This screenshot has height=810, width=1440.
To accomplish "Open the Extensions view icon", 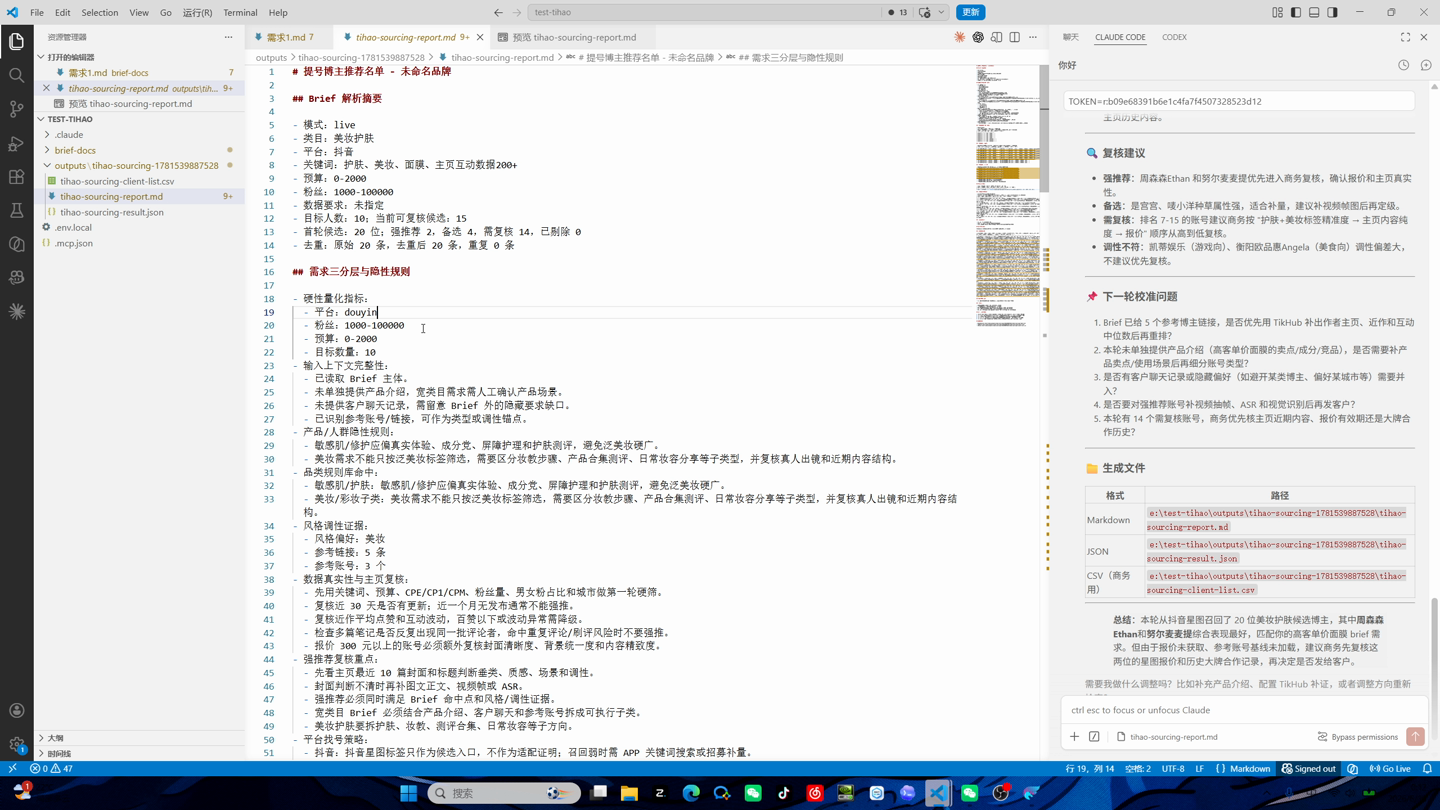I will point(16,177).
